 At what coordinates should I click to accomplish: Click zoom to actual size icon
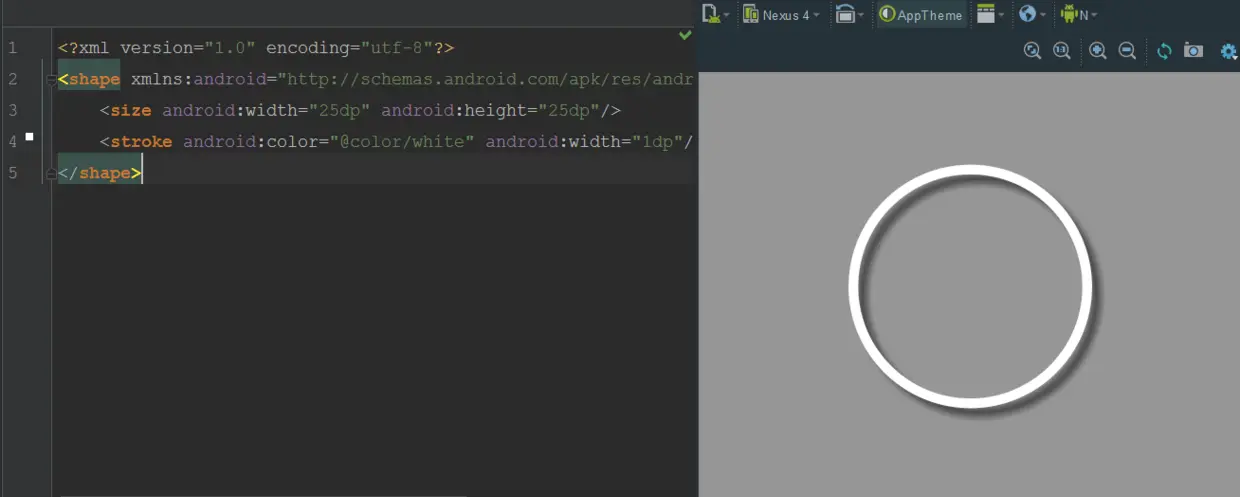(x=1062, y=50)
